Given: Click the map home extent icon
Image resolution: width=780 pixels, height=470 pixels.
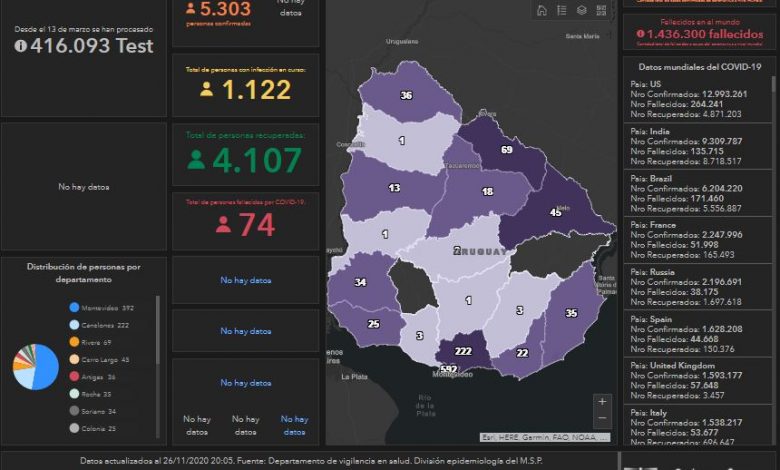Looking at the screenshot, I should click(542, 11).
